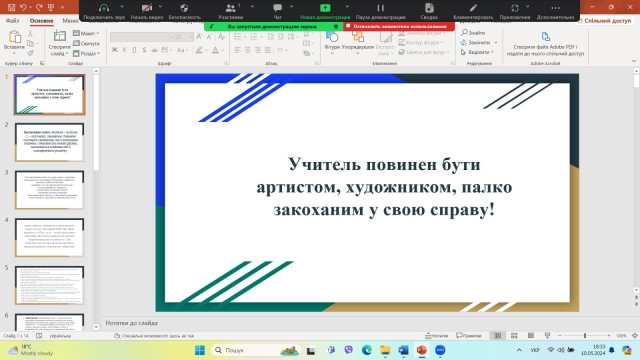
Task: Start slideshow from Quick Access toolbar
Action: coord(51,7)
